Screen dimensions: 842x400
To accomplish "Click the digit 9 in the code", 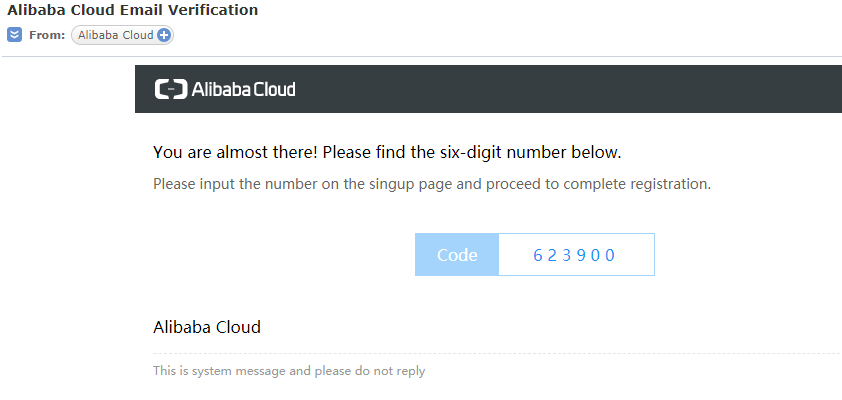I will (x=580, y=255).
